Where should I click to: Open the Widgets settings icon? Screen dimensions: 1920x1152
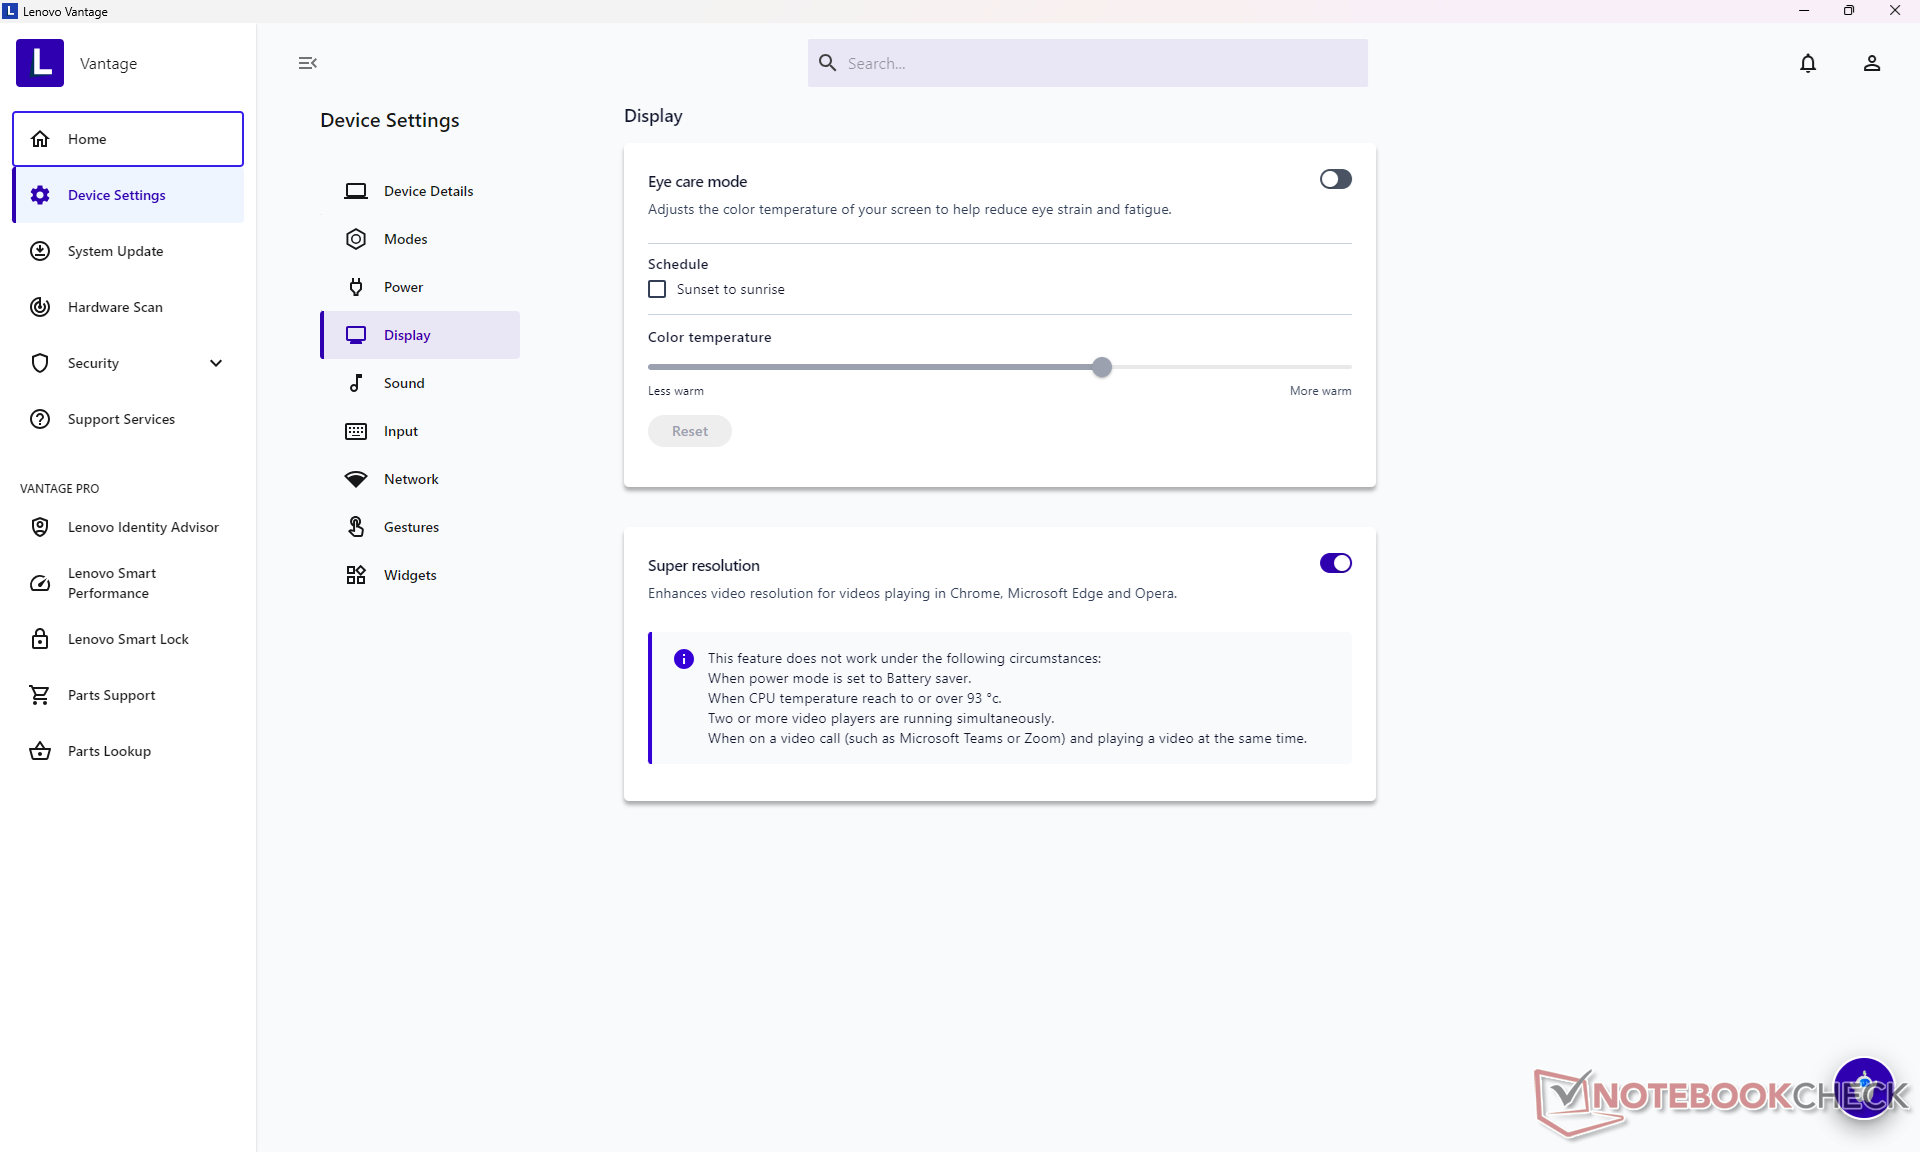tap(356, 575)
